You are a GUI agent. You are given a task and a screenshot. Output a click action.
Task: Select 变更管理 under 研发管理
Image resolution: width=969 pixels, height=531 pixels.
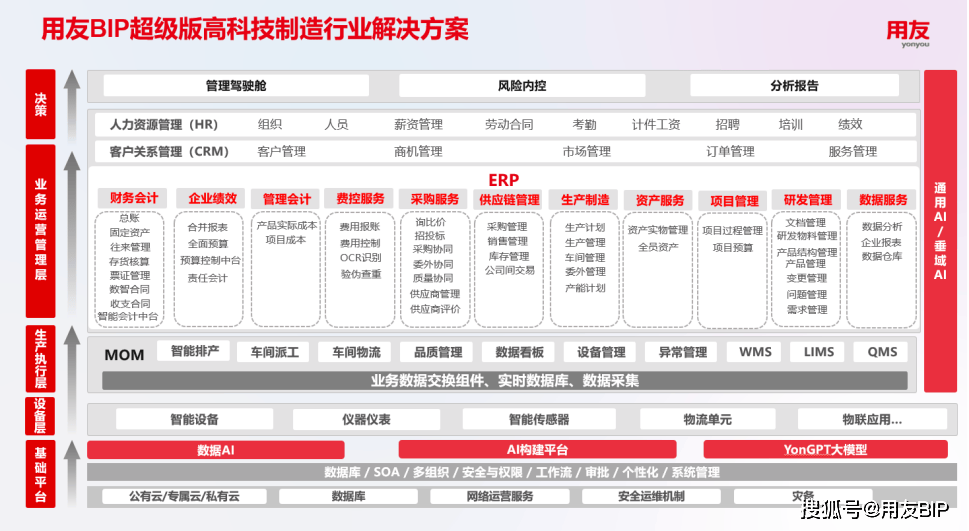point(806,278)
